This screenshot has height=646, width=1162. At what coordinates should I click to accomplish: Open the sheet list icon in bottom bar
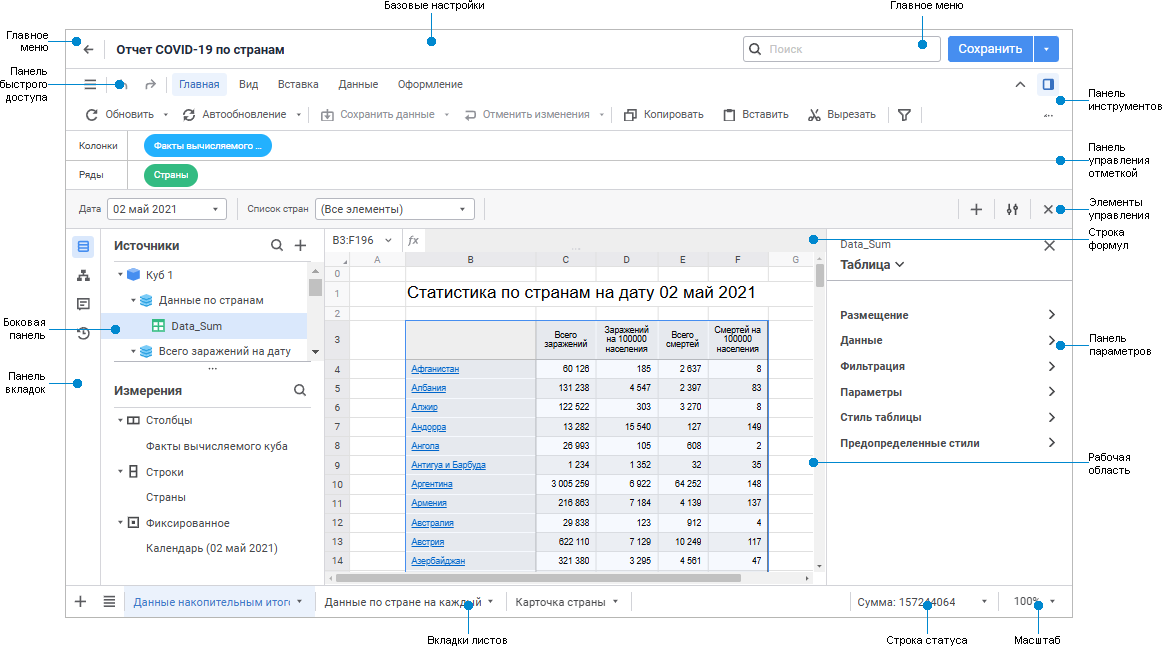[x=109, y=601]
